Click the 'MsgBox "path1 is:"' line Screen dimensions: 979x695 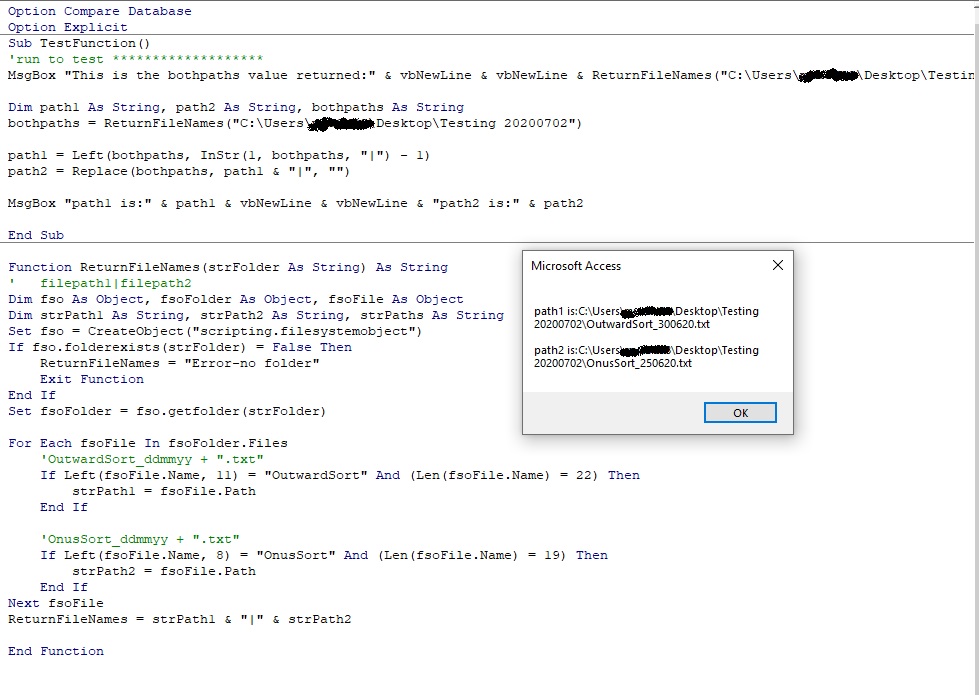pos(295,203)
